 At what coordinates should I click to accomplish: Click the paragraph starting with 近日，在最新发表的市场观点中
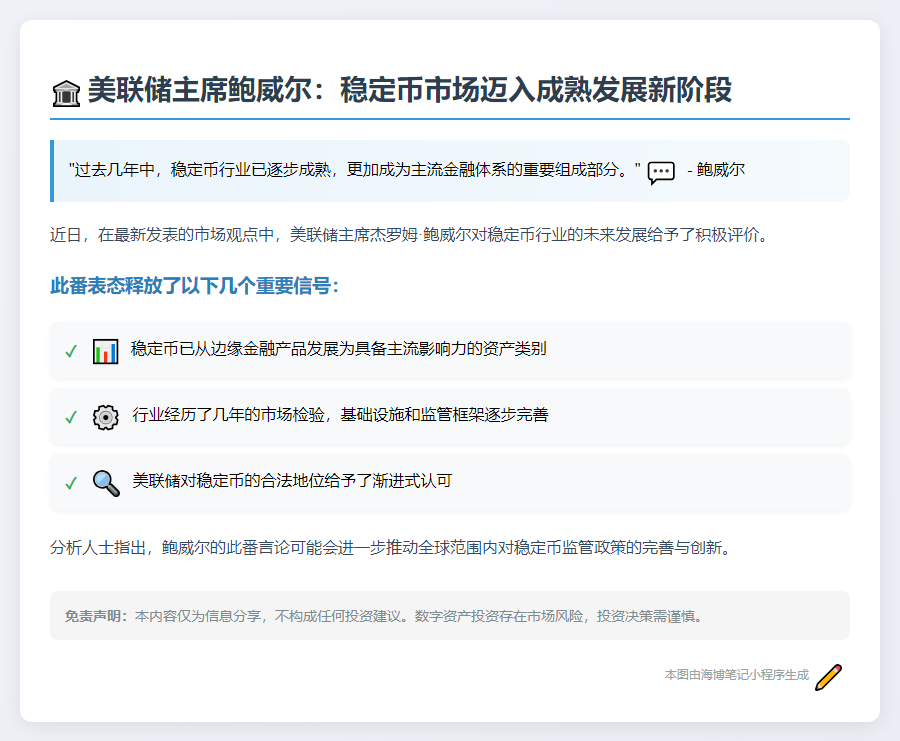[409, 235]
